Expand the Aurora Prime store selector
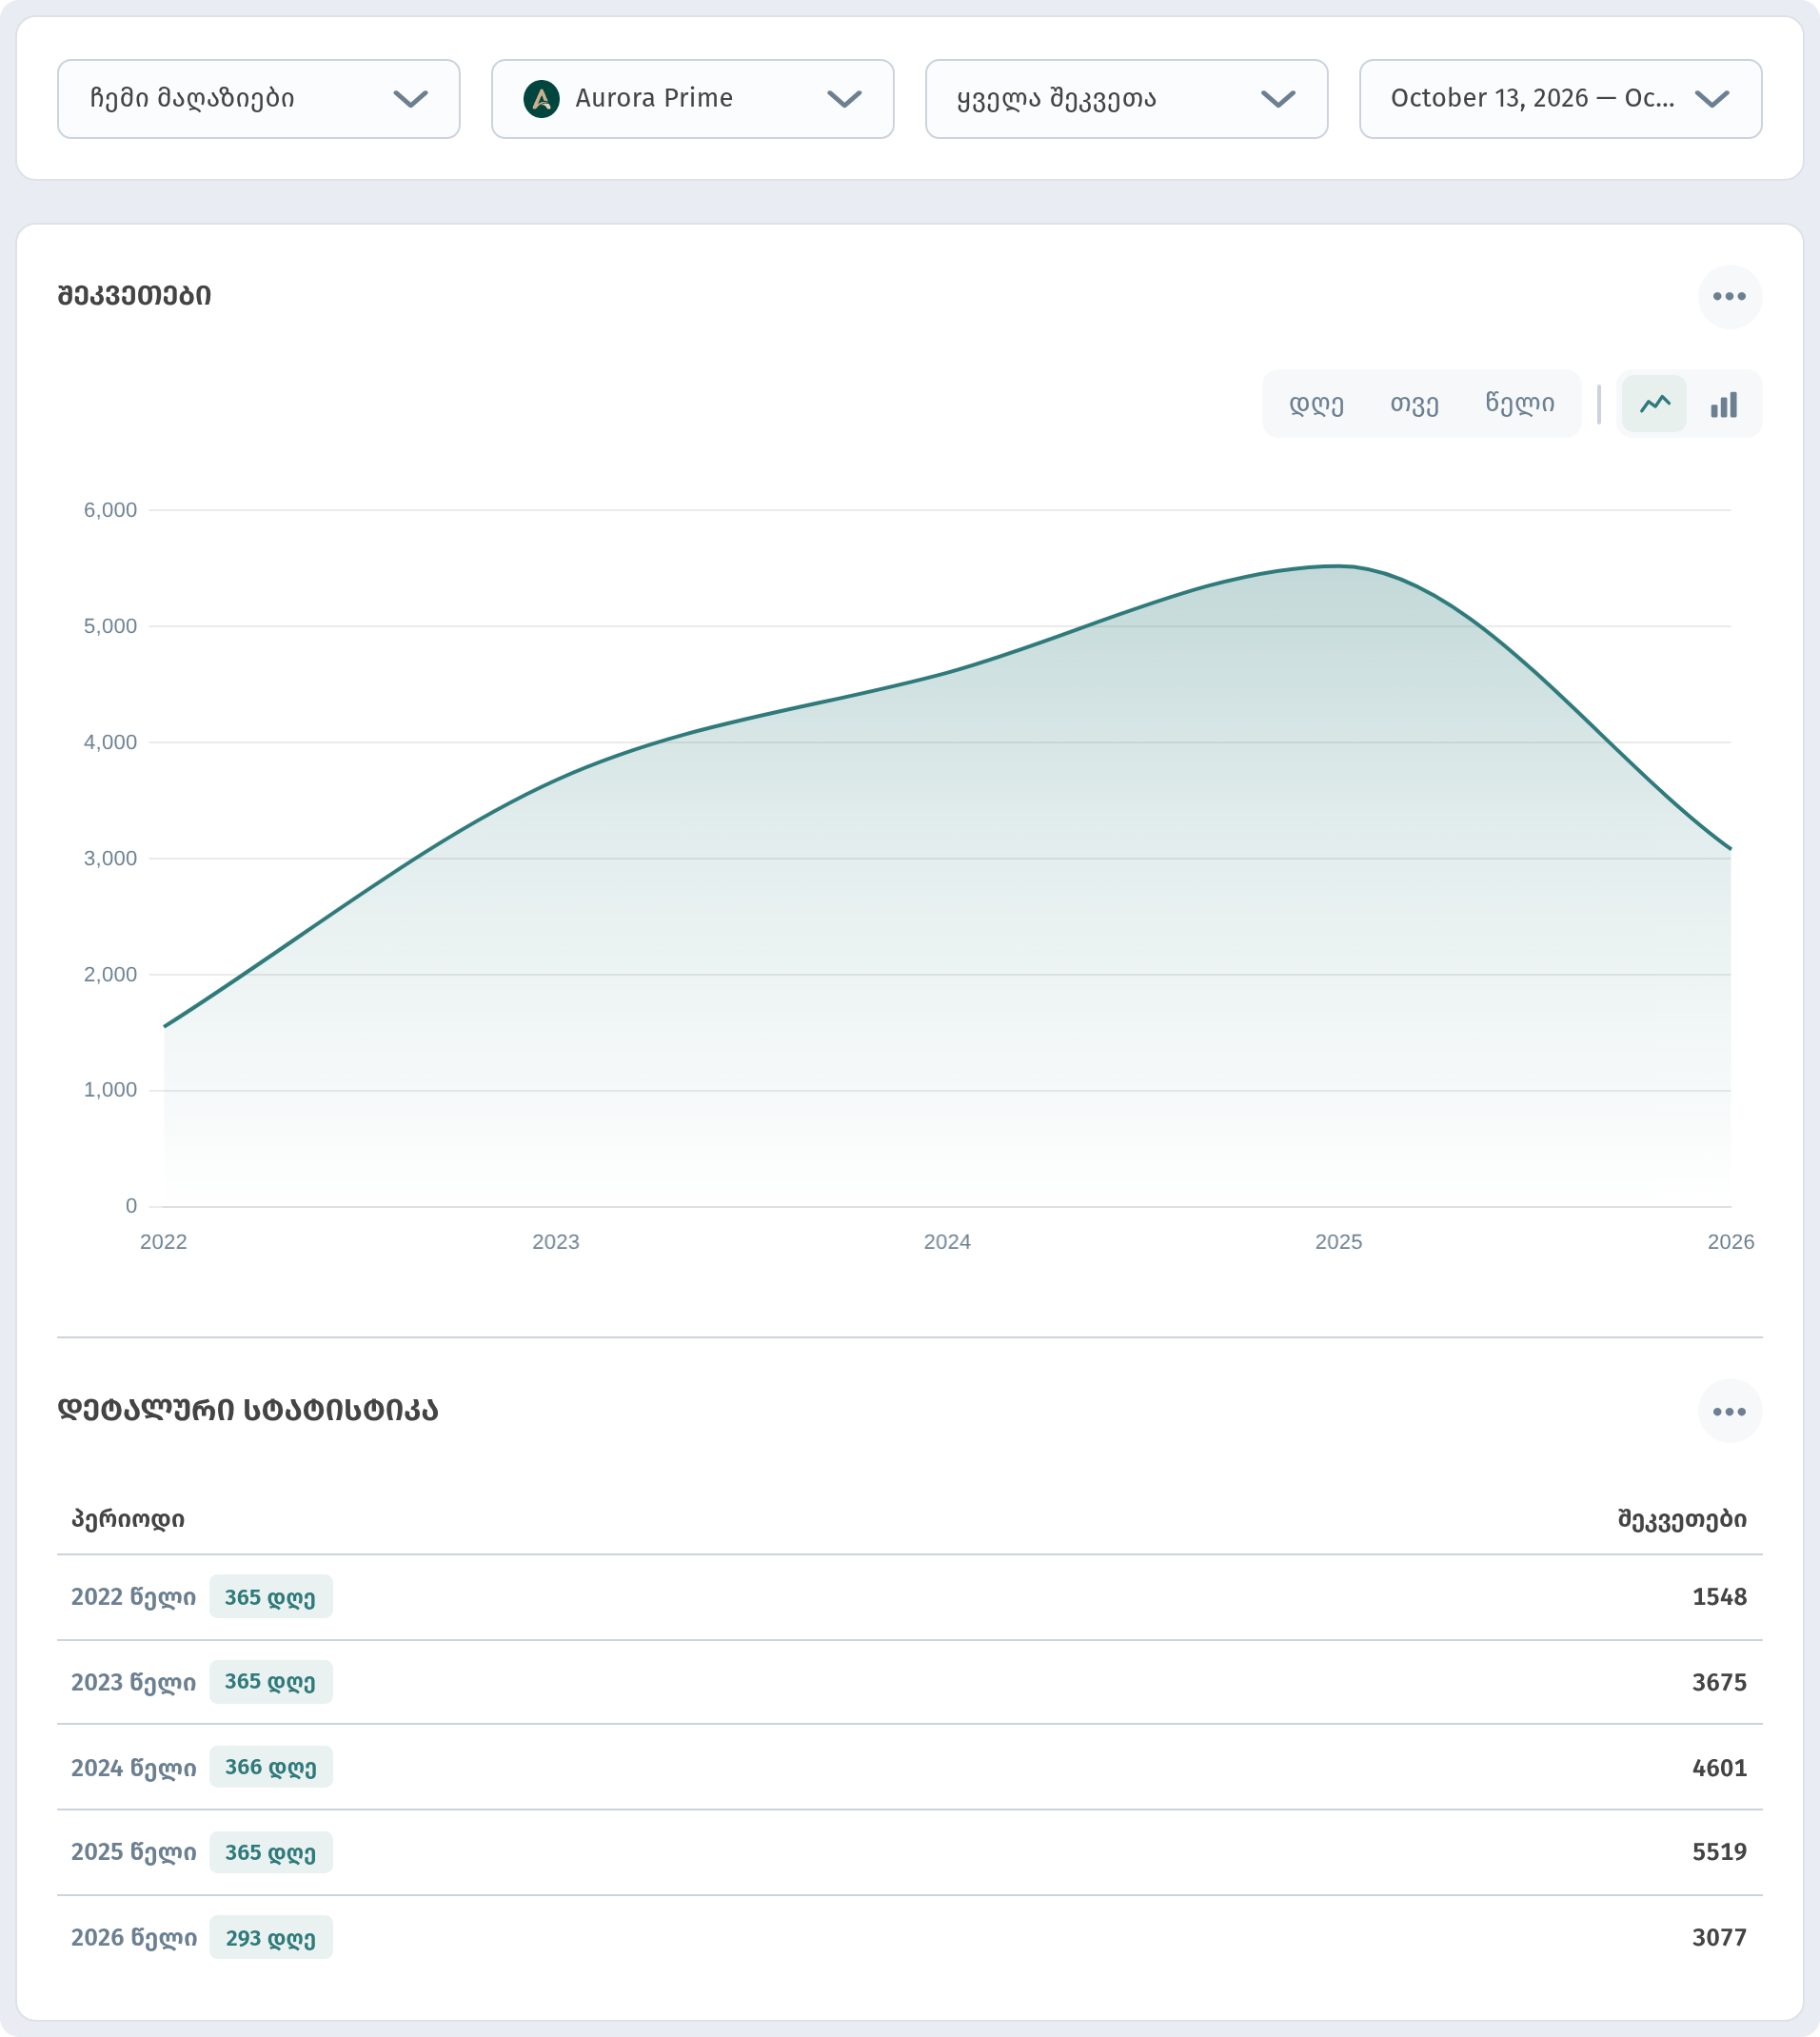The height and width of the screenshot is (2037, 1820). (x=693, y=98)
